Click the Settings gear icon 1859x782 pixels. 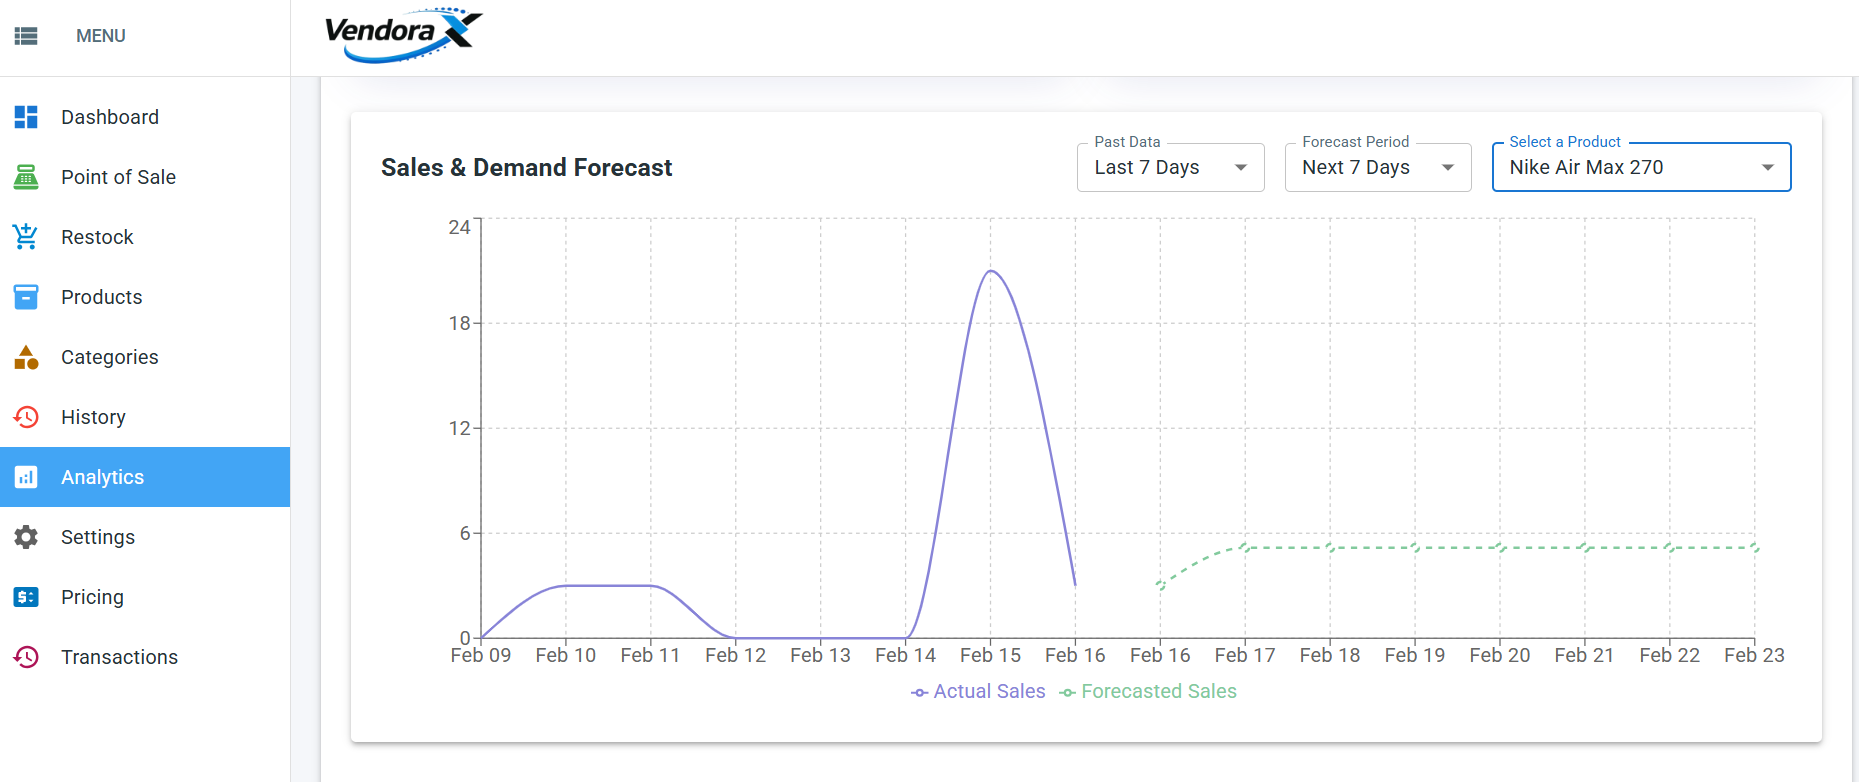[26, 537]
